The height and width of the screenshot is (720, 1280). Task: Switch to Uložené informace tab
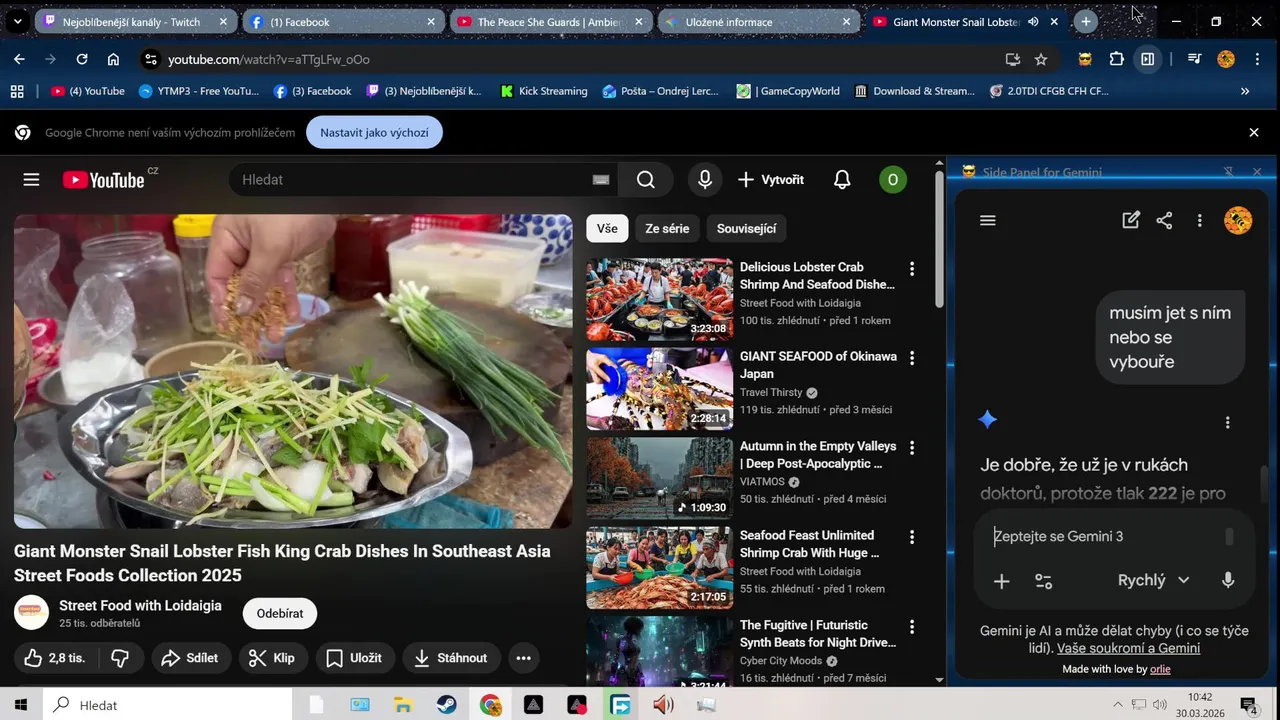tap(759, 21)
